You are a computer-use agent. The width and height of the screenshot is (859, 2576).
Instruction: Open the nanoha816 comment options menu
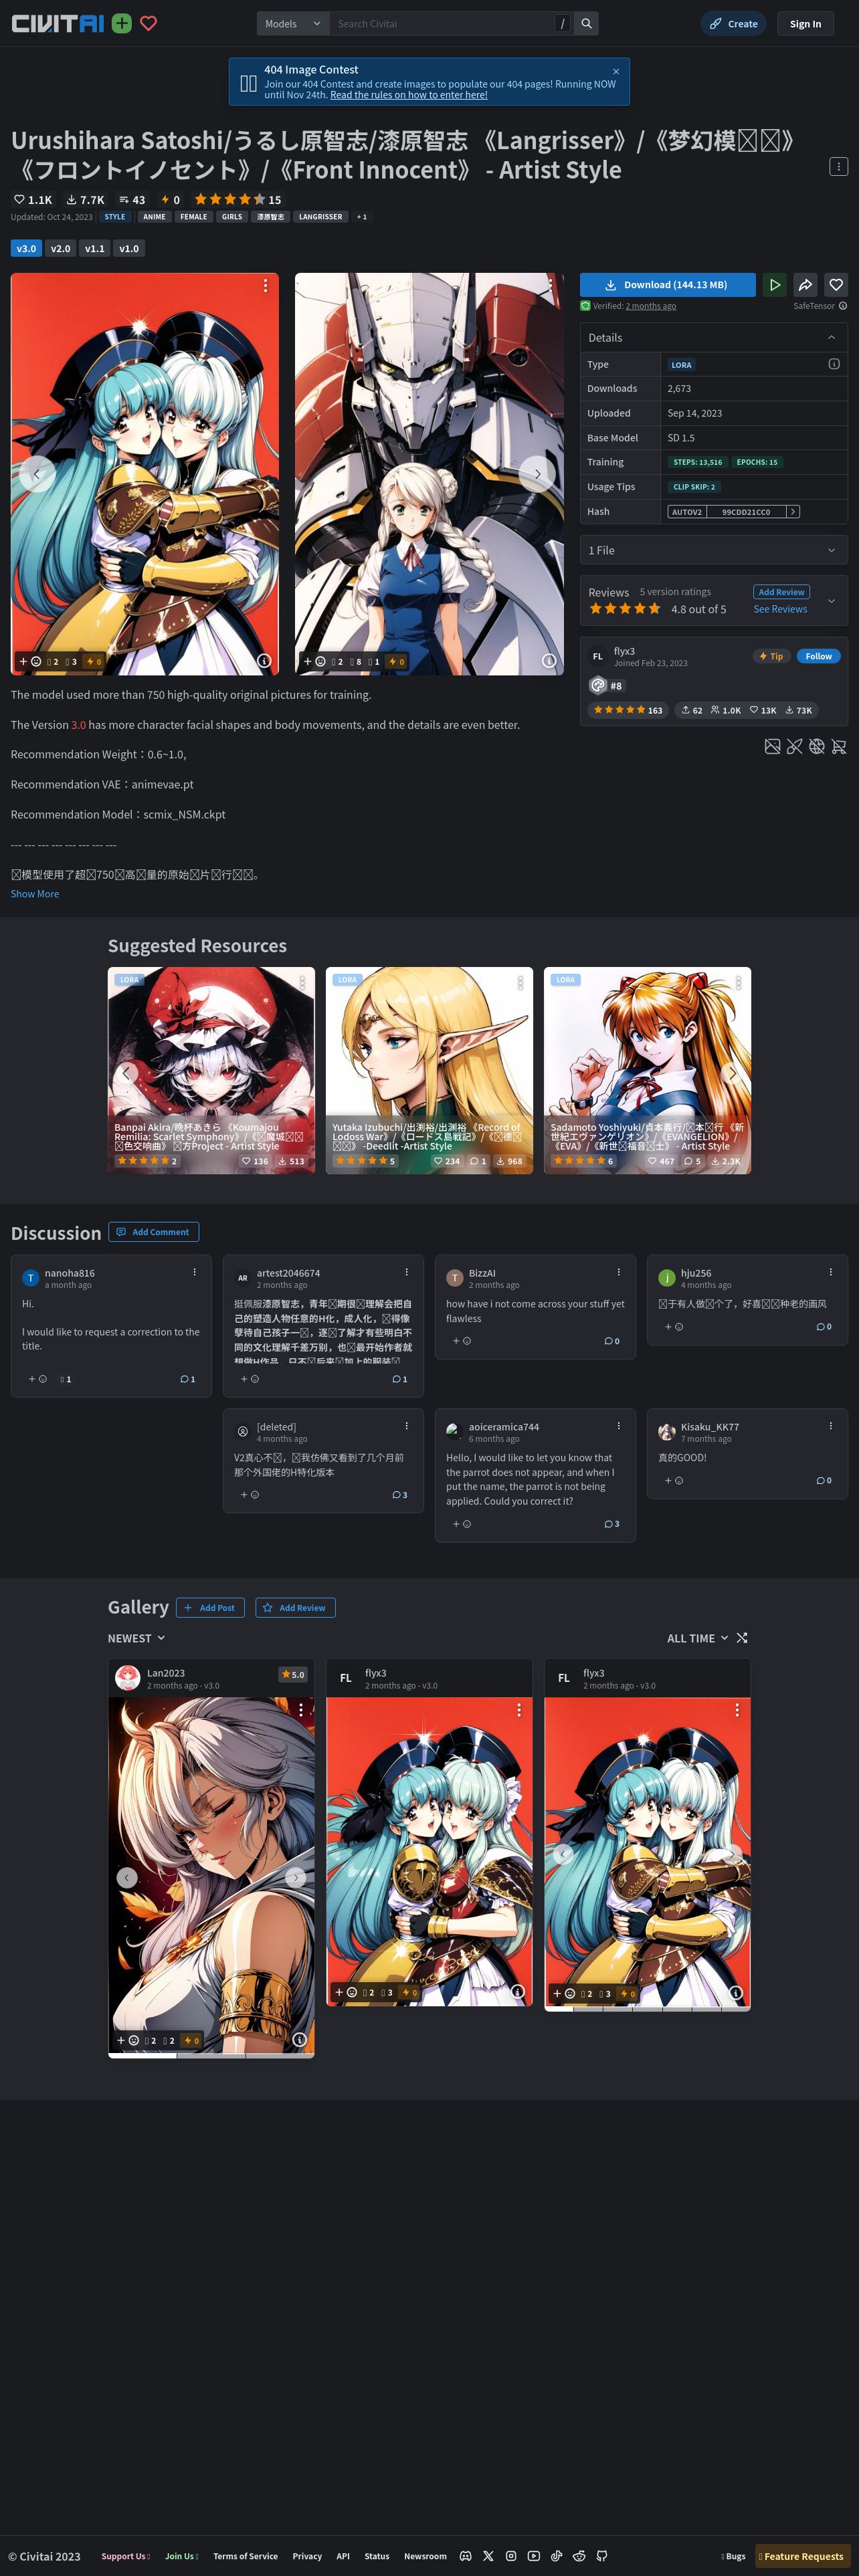[x=194, y=1272]
